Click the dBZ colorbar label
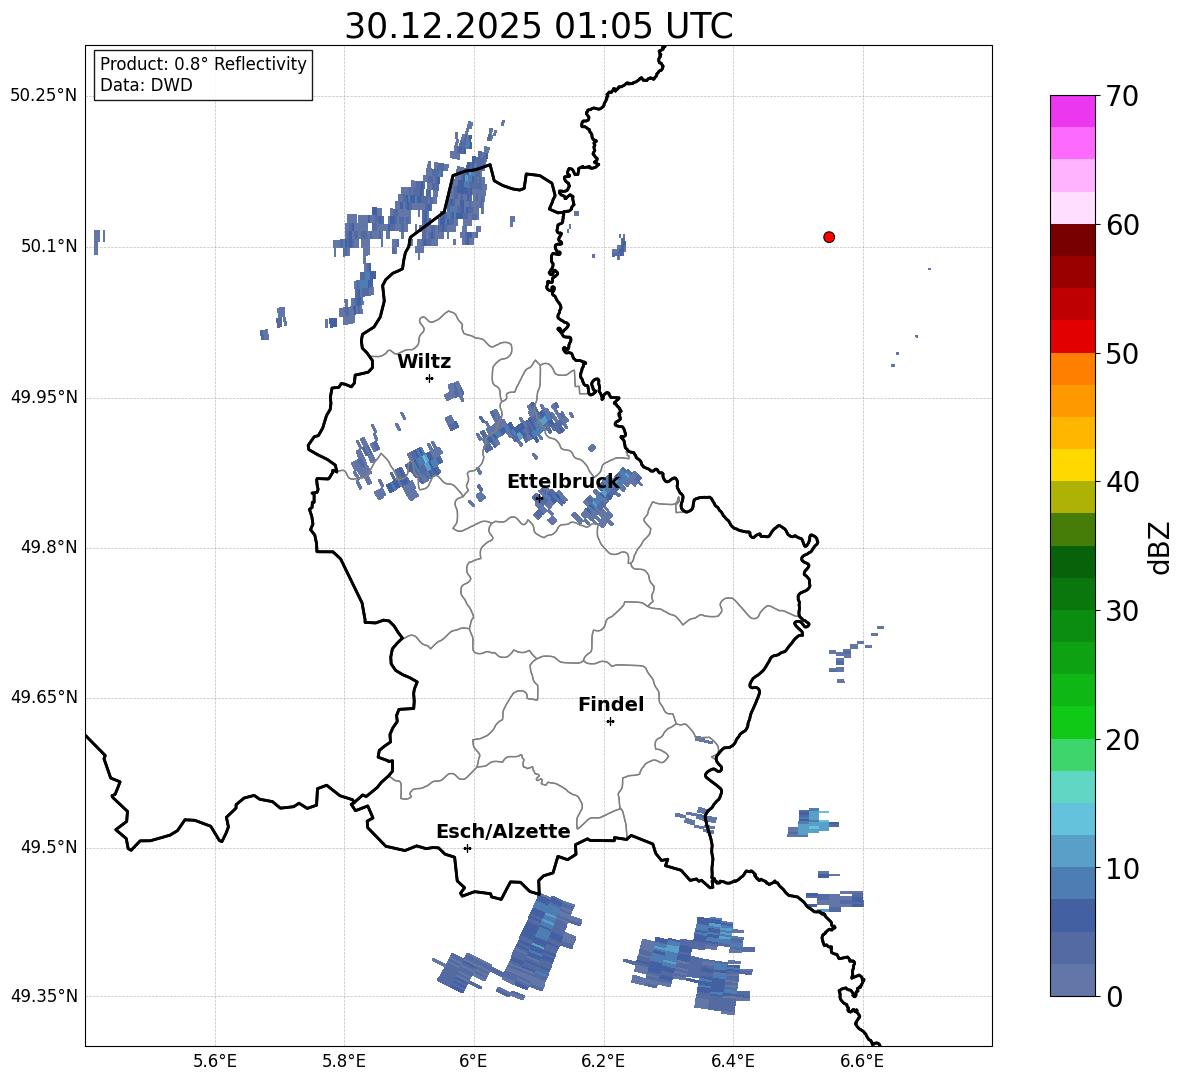The width and height of the screenshot is (1184, 1081). tap(1160, 547)
